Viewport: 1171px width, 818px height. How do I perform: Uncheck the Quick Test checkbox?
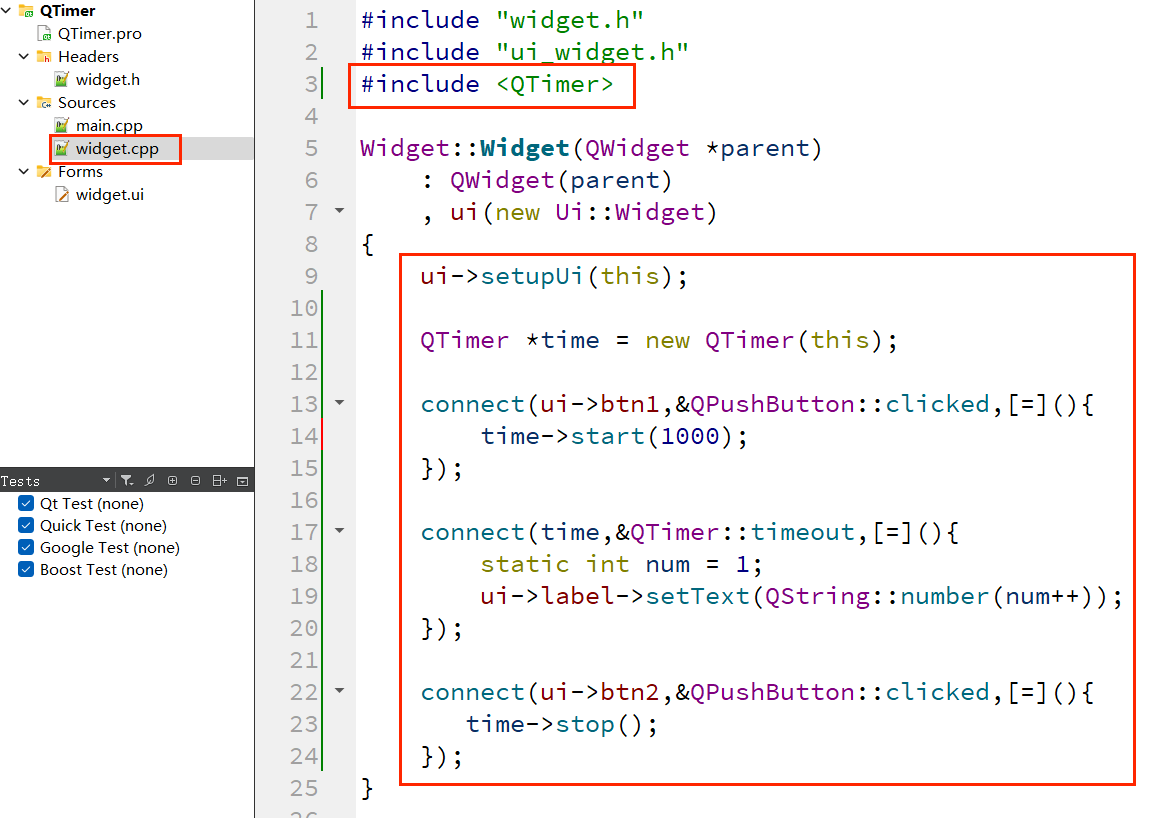pos(26,525)
